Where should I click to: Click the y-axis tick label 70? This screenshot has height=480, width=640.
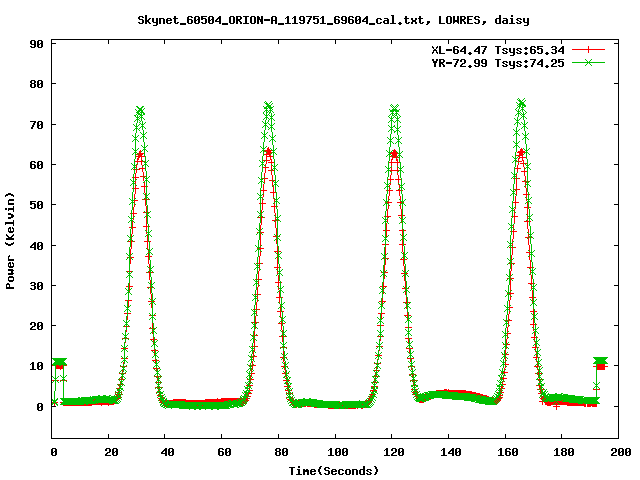click(36, 125)
